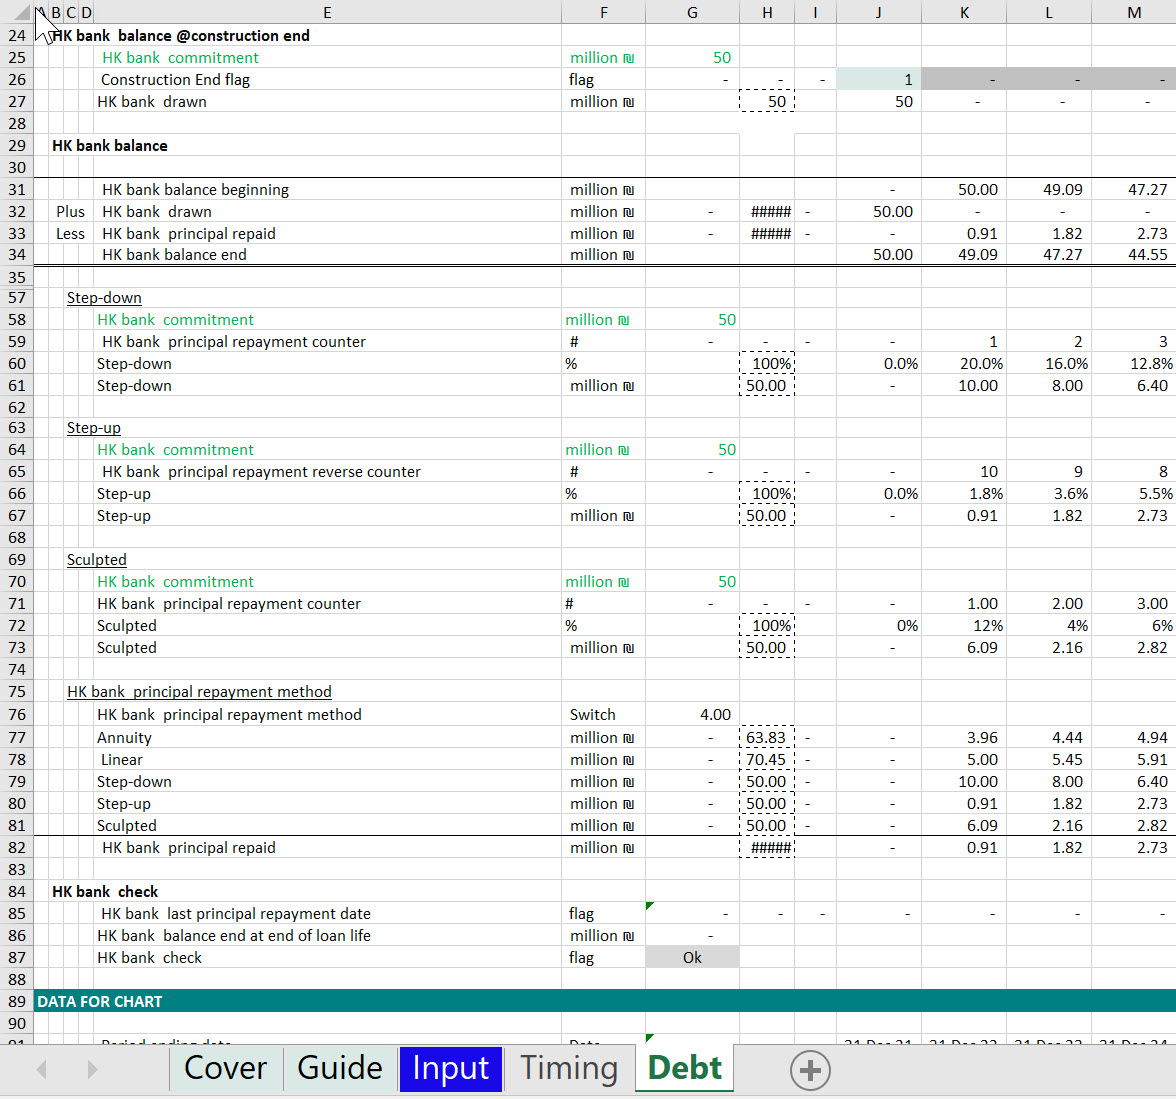Open the Guide sheet tab
1176x1099 pixels.
pos(340,1067)
